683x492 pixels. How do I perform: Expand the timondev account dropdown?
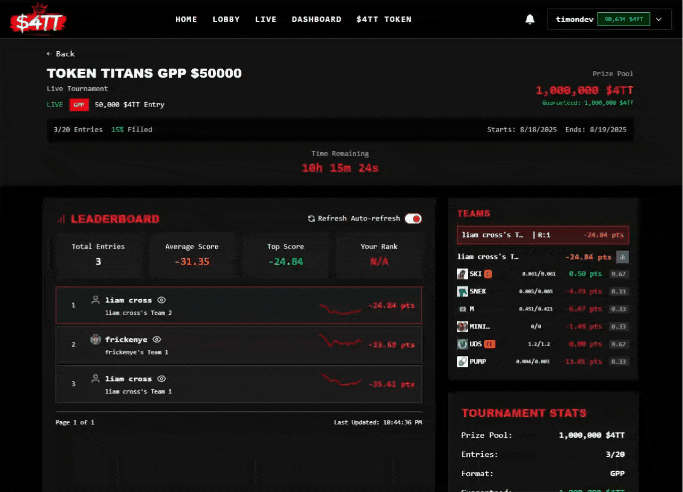(659, 19)
